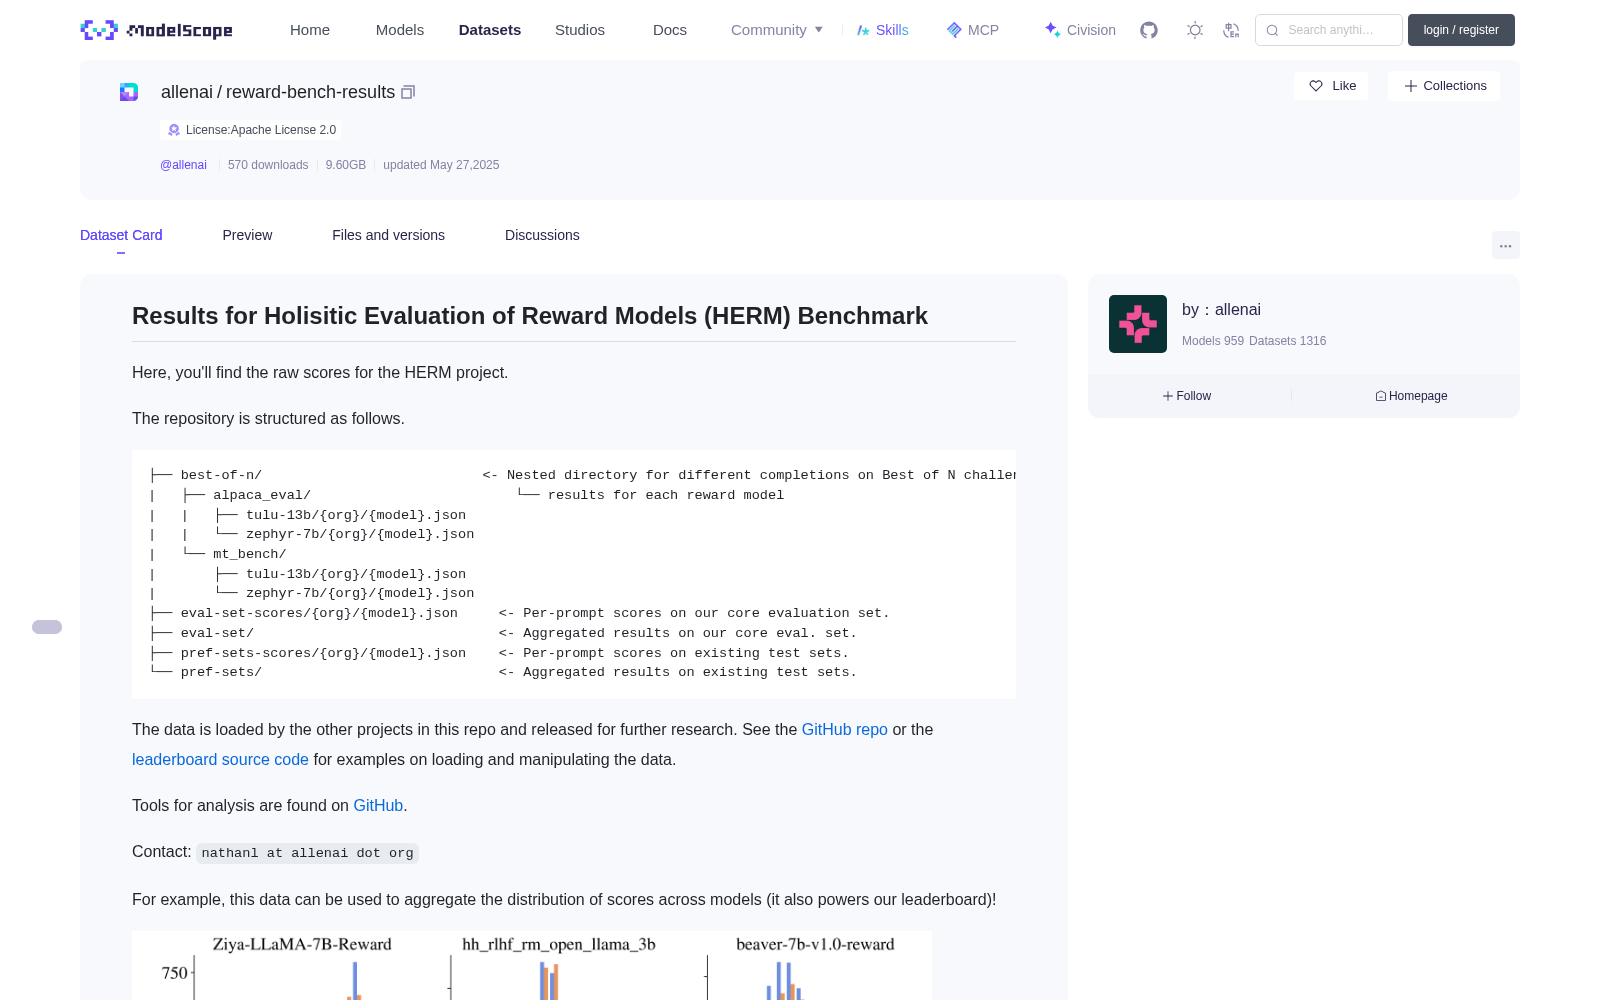Screen dimensions: 1600x1000
Task: Click the 'eval-set/' directory line
Action: tap(217, 633)
